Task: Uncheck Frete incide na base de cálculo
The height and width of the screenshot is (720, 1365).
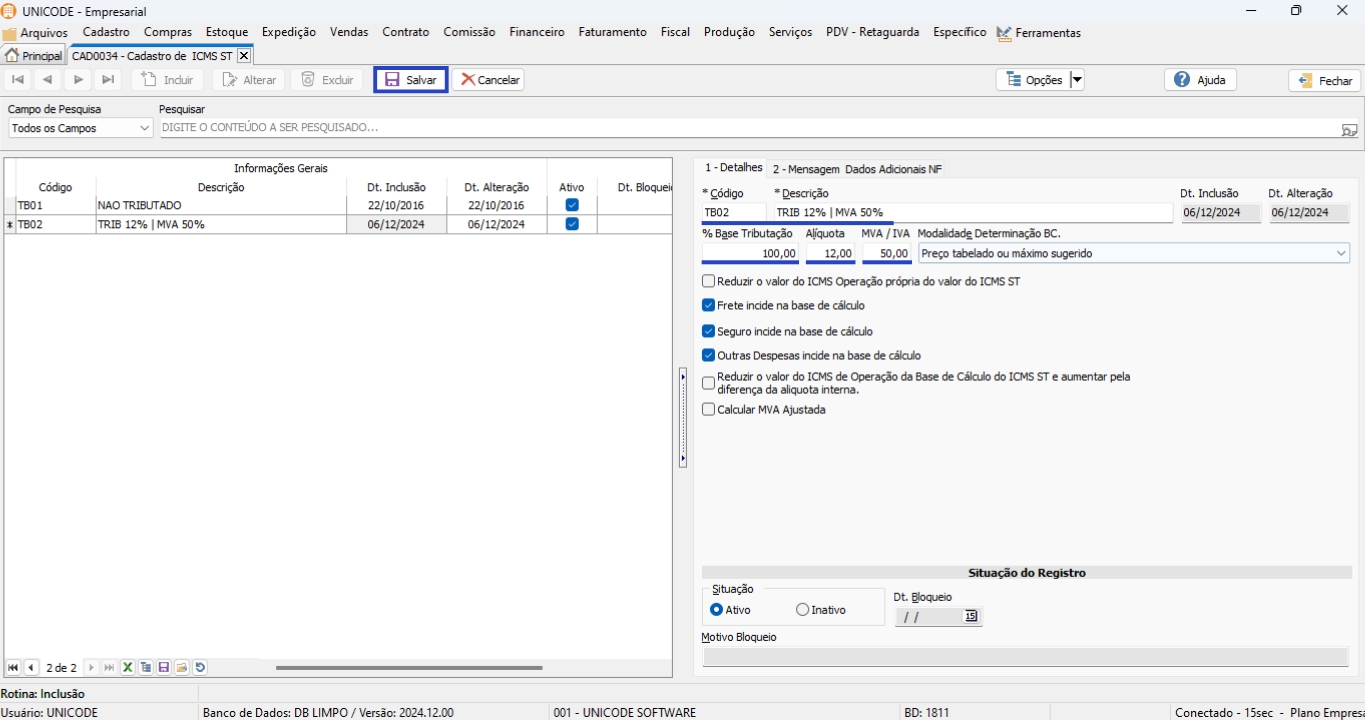Action: tap(709, 306)
